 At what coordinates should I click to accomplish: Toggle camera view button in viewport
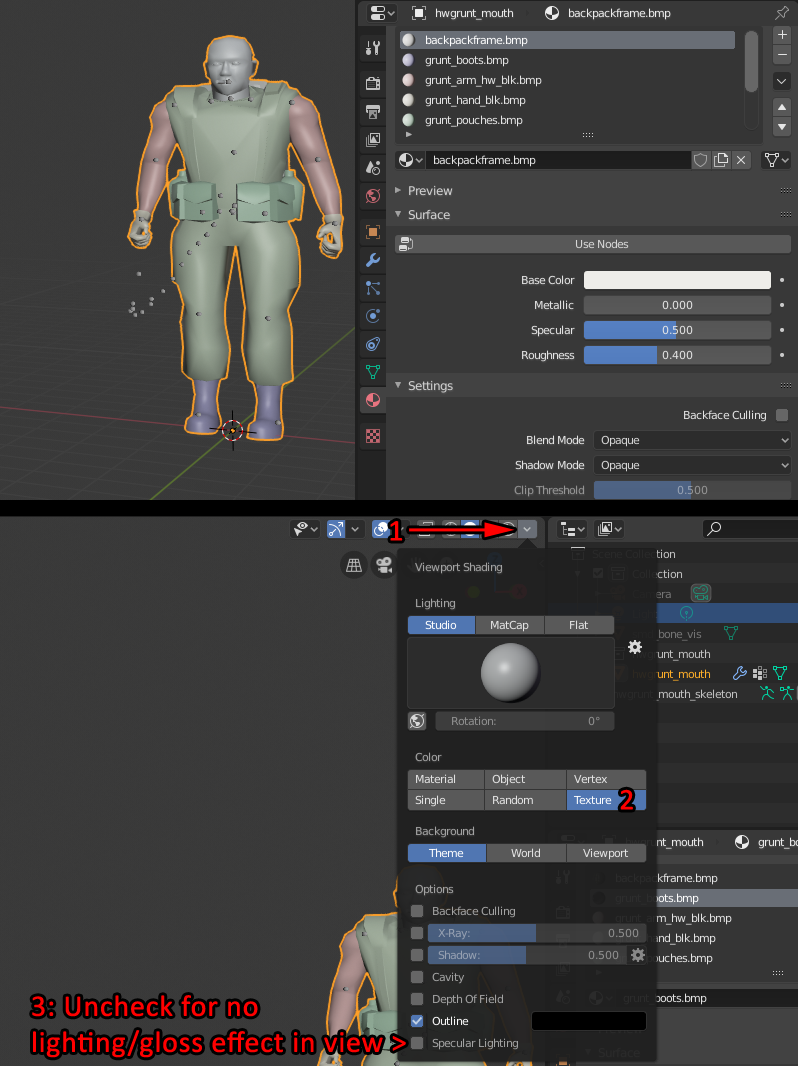(384, 565)
